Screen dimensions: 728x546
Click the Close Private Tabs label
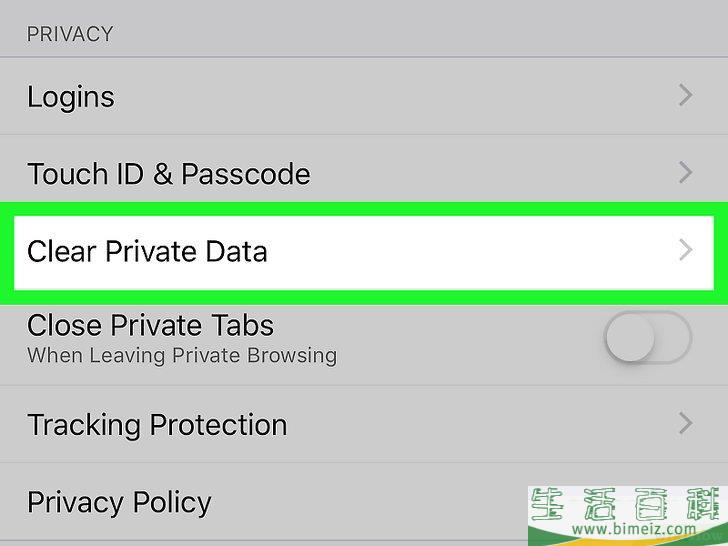coord(150,325)
